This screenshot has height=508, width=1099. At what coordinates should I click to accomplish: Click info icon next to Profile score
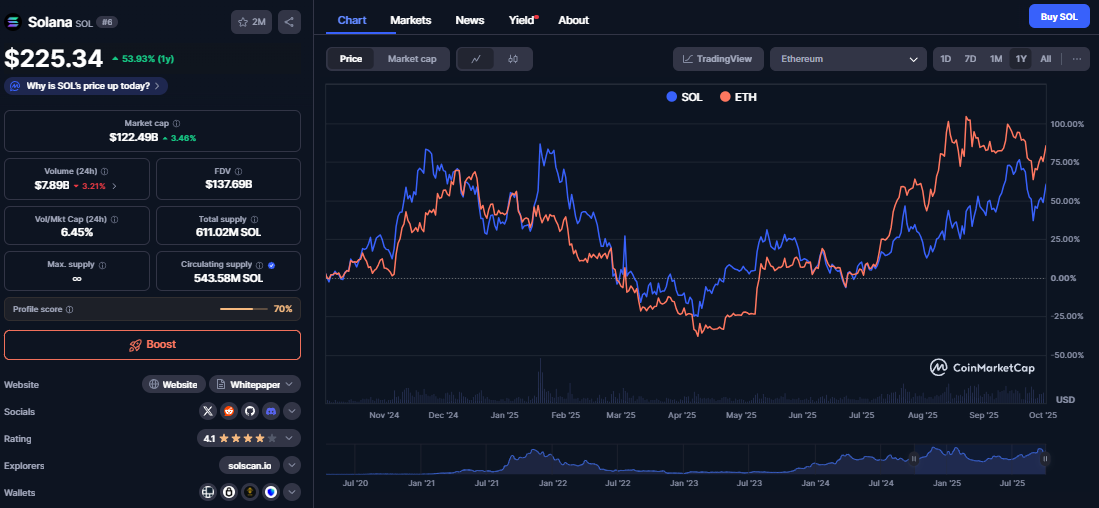click(69, 309)
